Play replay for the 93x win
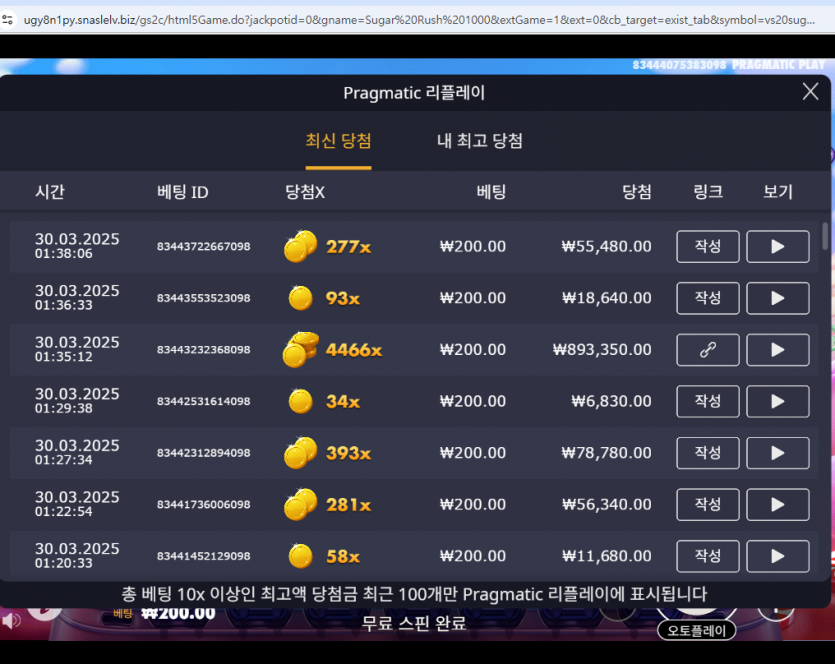This screenshot has width=835, height=664. tap(777, 298)
